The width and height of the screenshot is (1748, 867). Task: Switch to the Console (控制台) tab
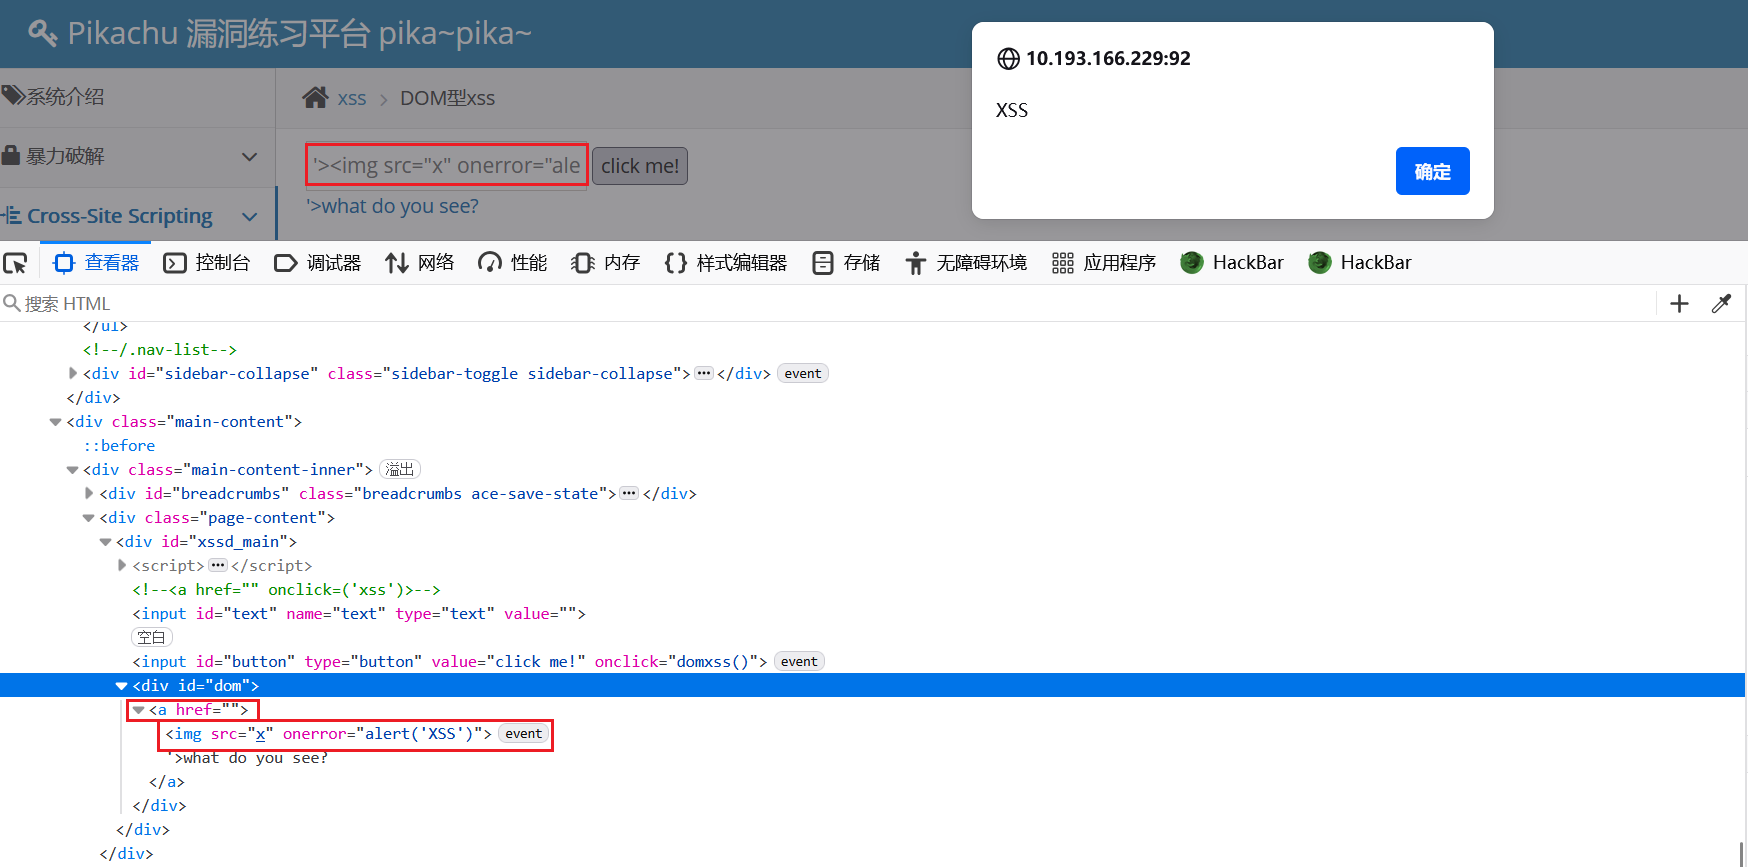click(207, 263)
